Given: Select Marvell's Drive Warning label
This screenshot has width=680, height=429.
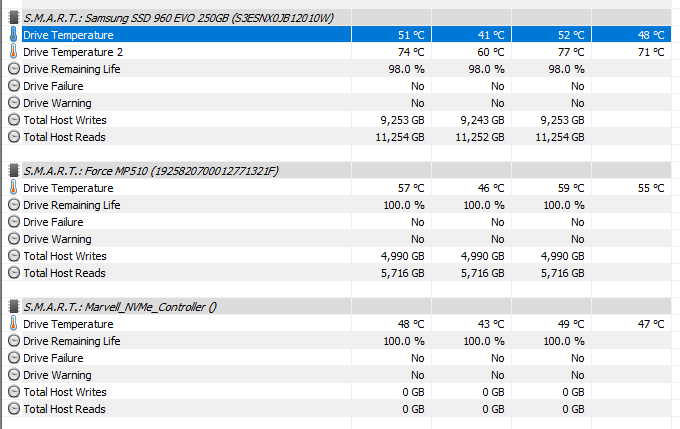Looking at the screenshot, I should tap(57, 375).
